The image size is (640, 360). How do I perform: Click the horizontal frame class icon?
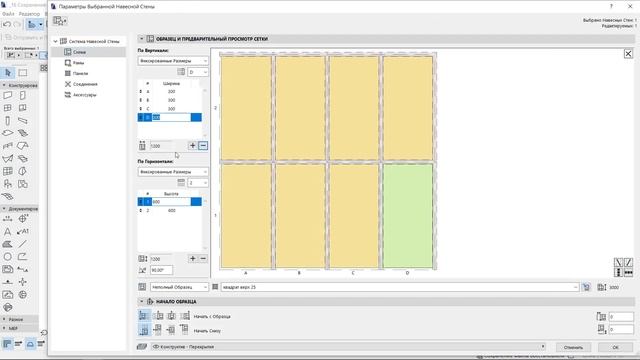(x=629, y=272)
